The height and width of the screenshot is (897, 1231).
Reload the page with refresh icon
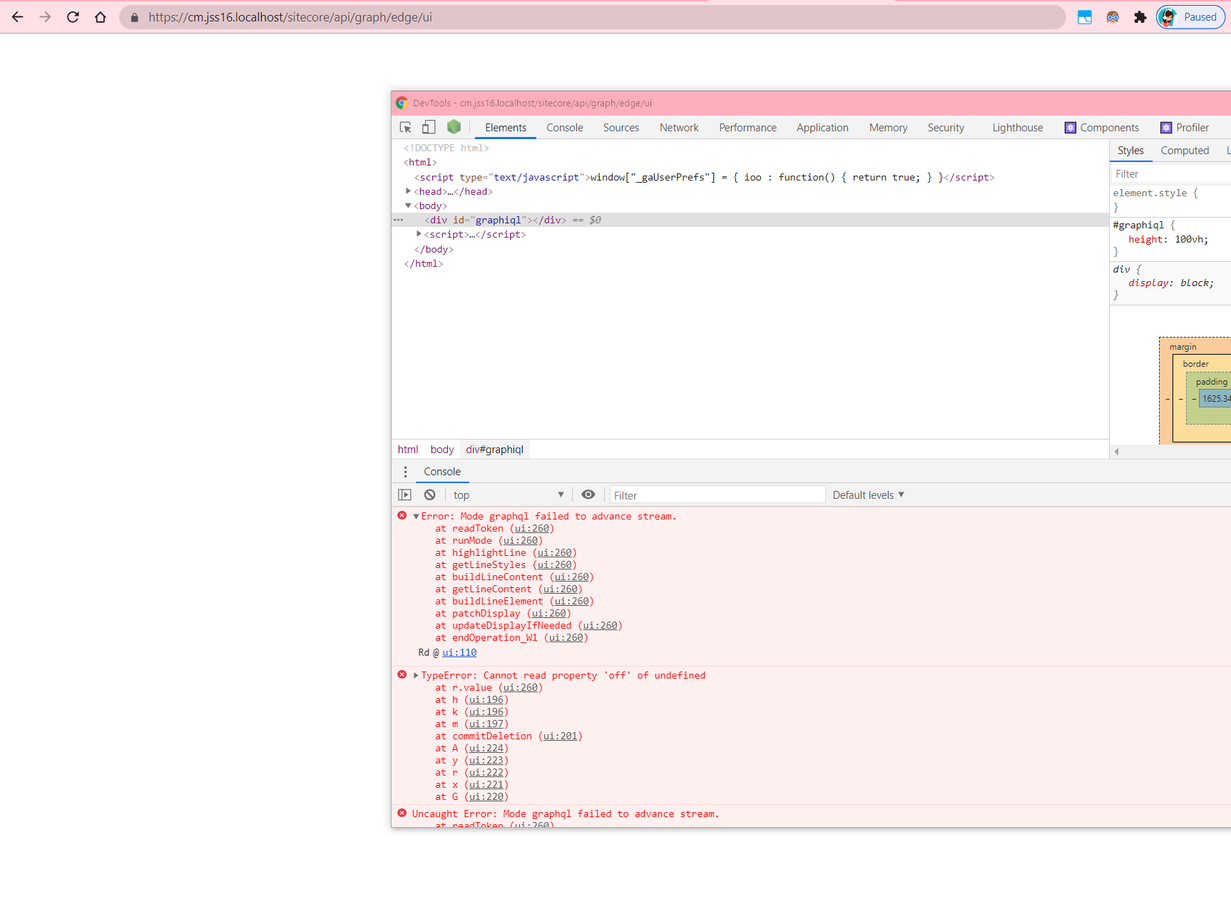(x=73, y=17)
